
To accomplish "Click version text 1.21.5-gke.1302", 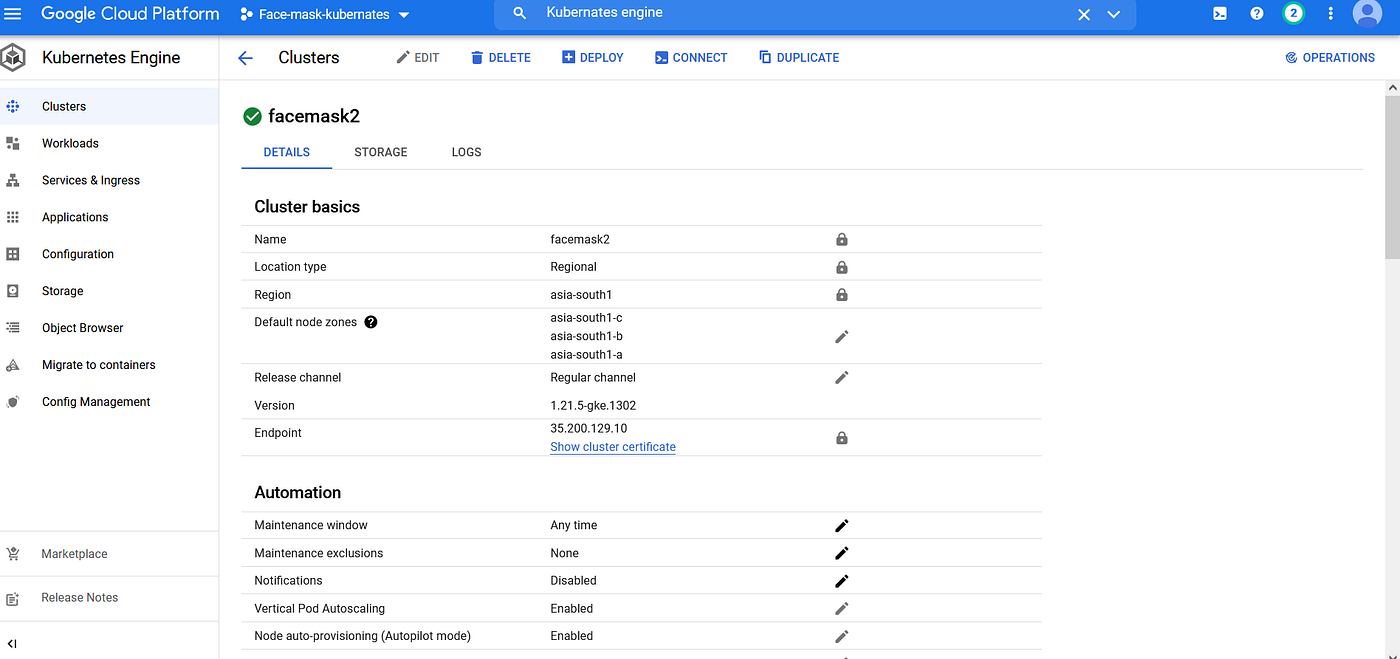I will [x=593, y=405].
